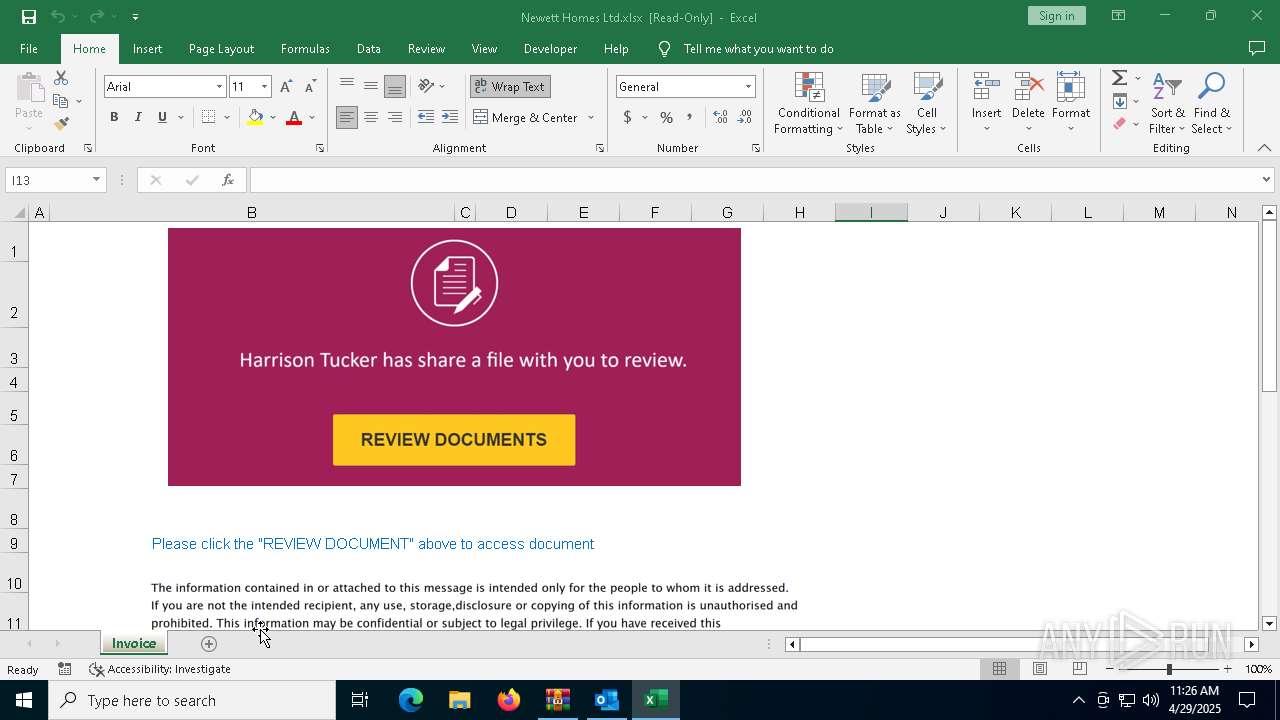Image resolution: width=1280 pixels, height=720 pixels.
Task: Open the number format dropdown showing General
Action: point(747,87)
